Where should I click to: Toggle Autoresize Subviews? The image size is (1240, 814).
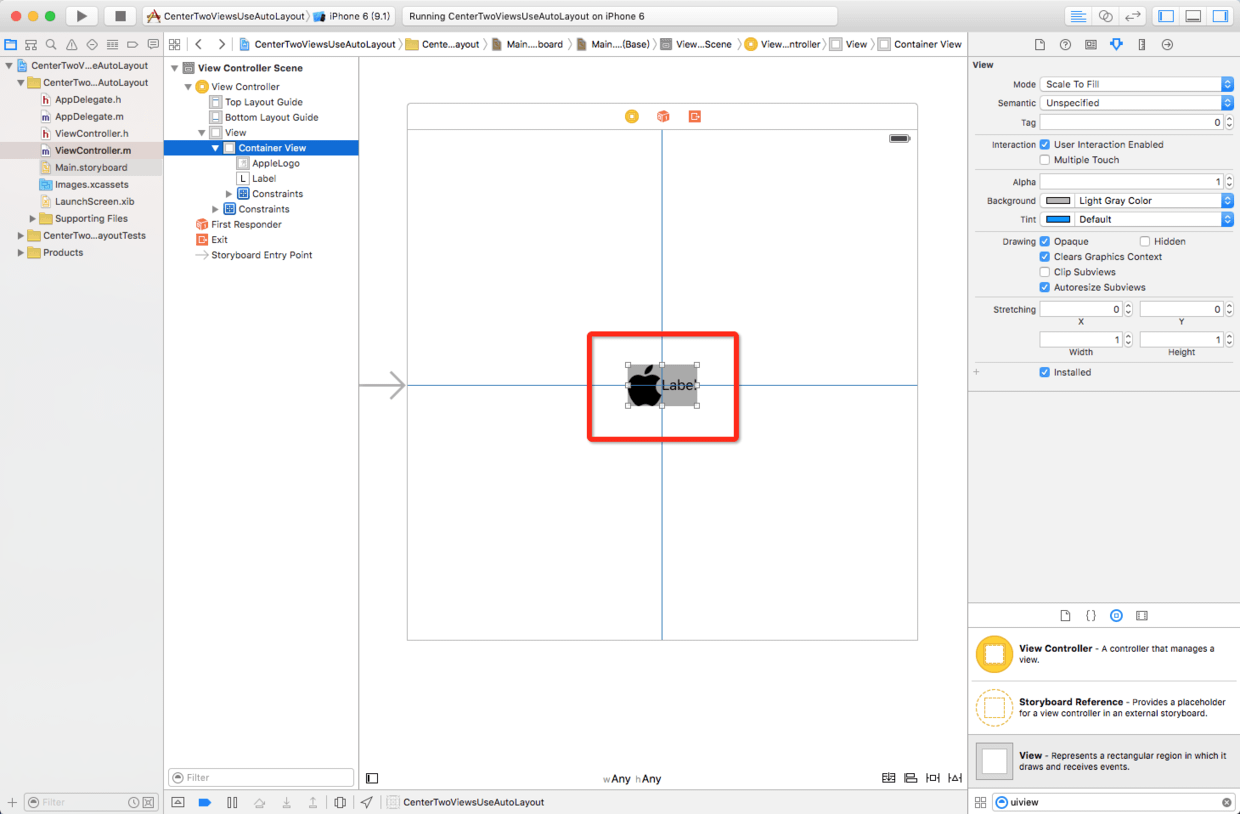tap(1045, 288)
